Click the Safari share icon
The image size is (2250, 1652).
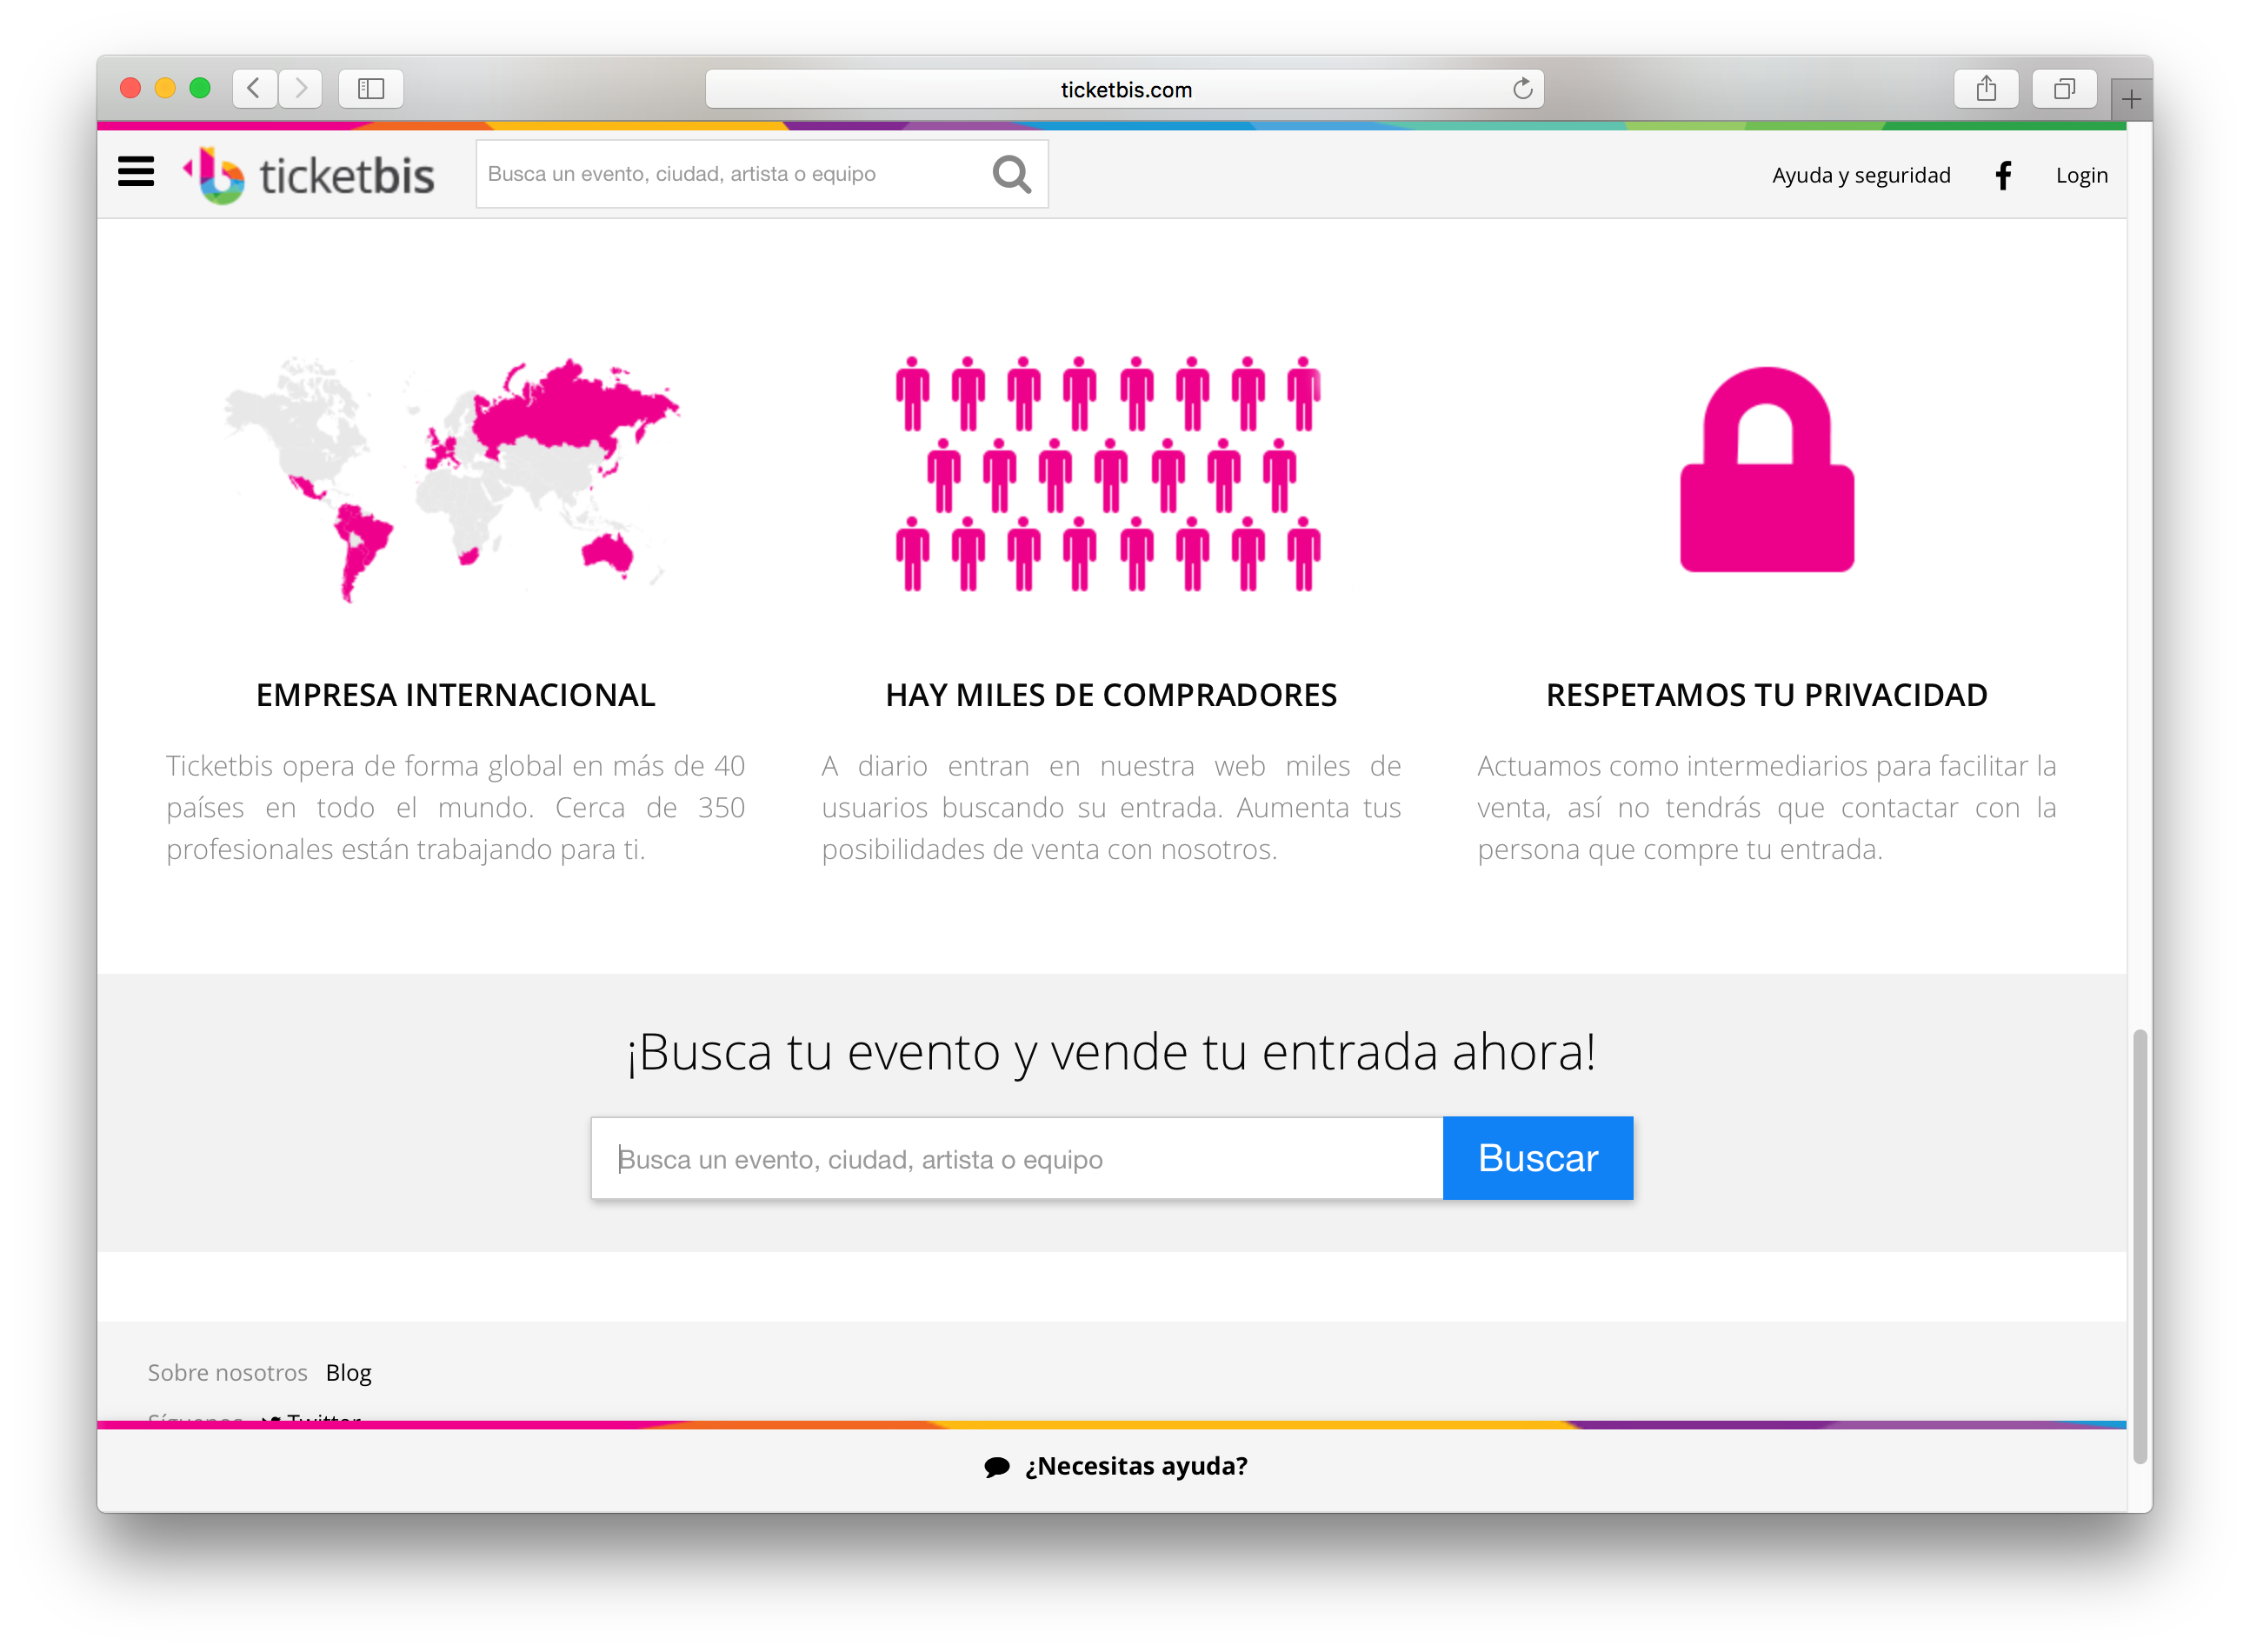pos(1986,89)
